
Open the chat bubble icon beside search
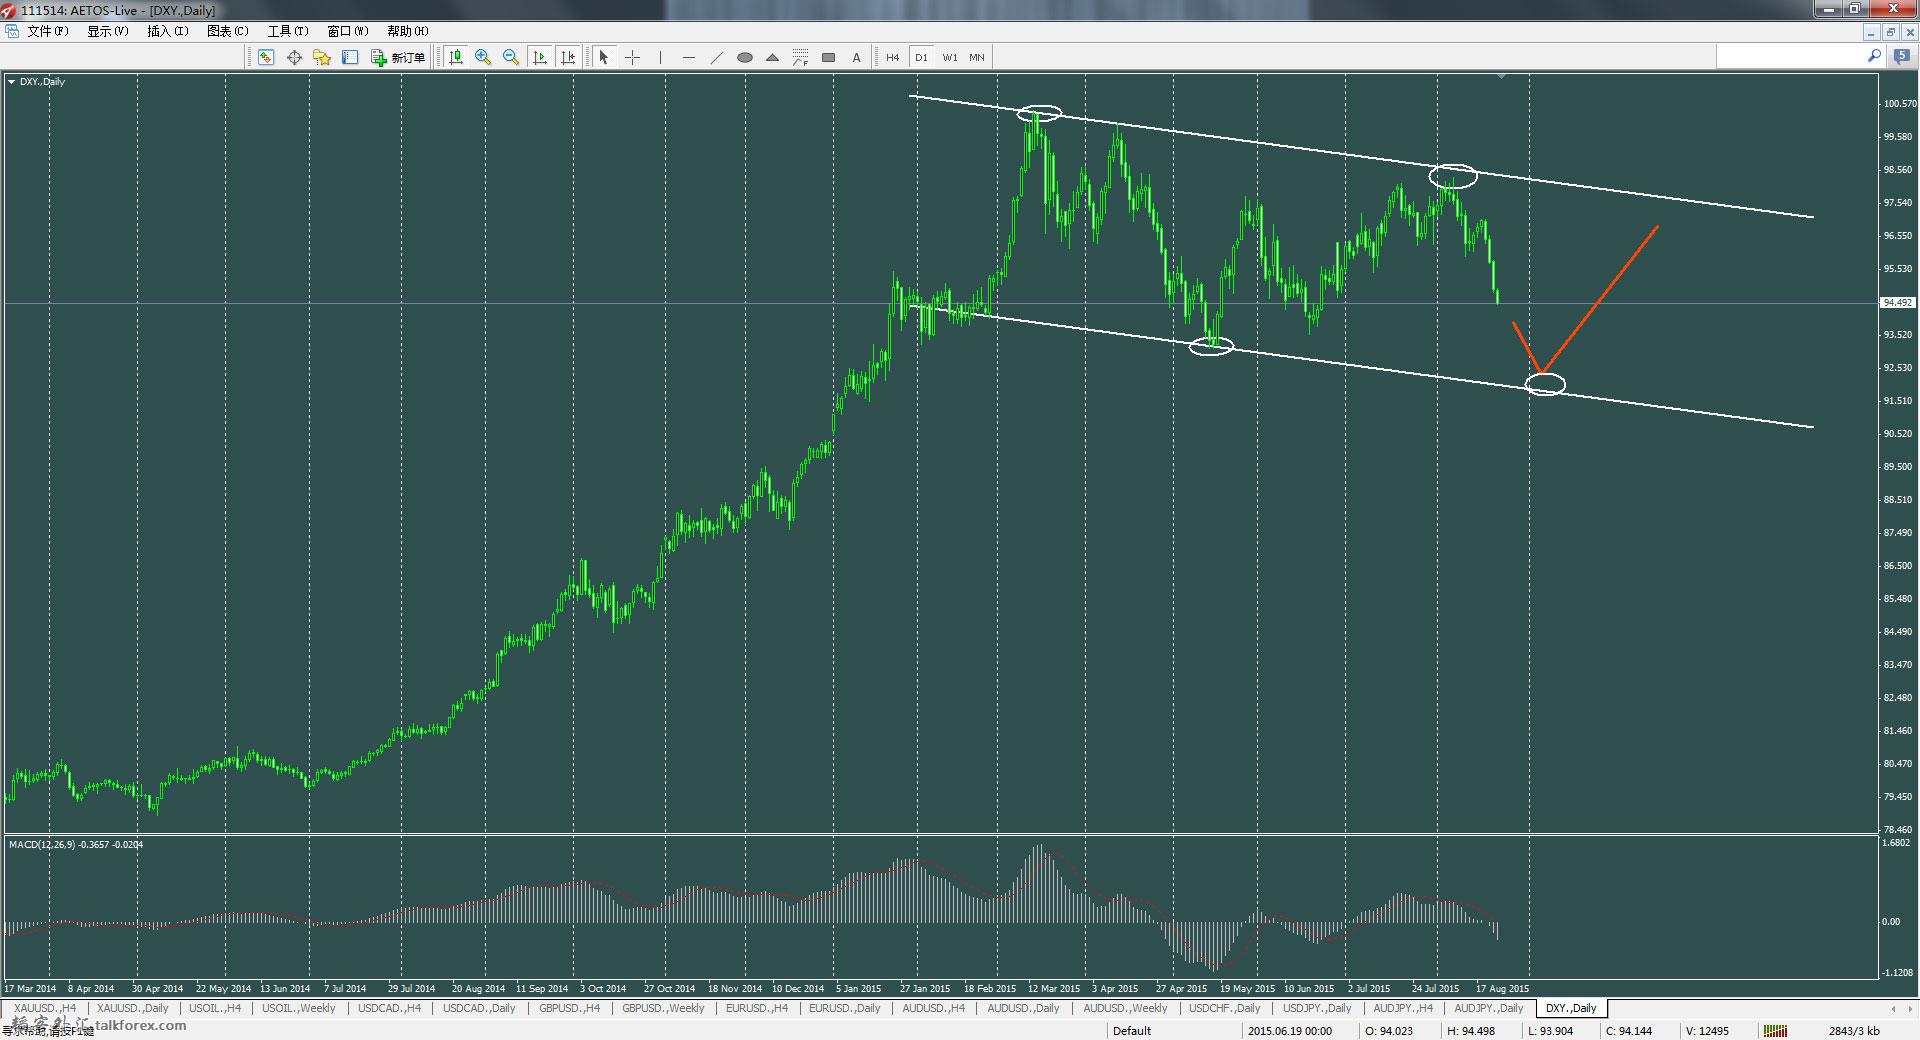pyautogui.click(x=1901, y=58)
